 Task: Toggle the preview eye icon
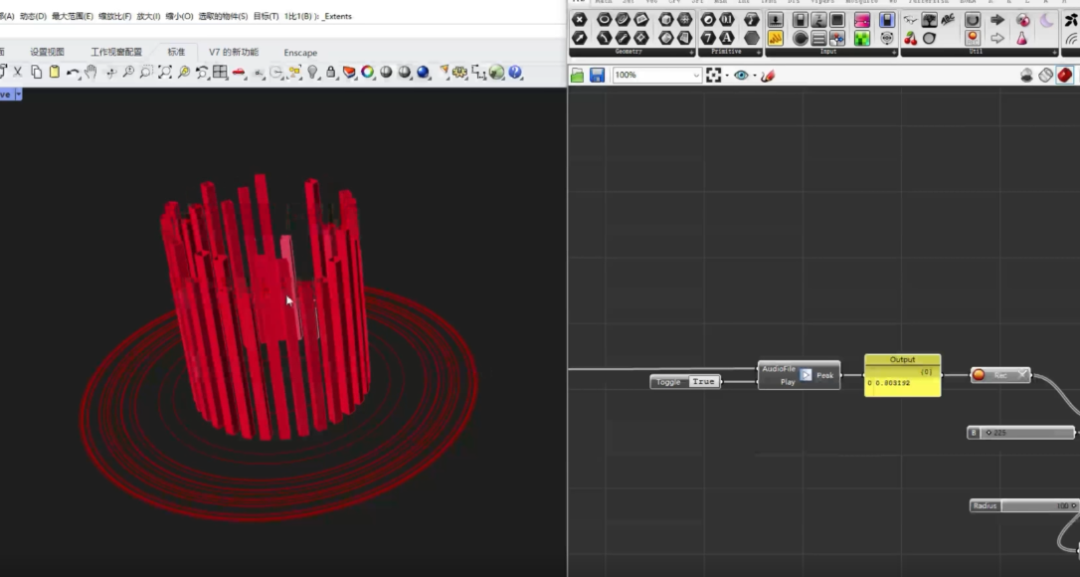741,75
